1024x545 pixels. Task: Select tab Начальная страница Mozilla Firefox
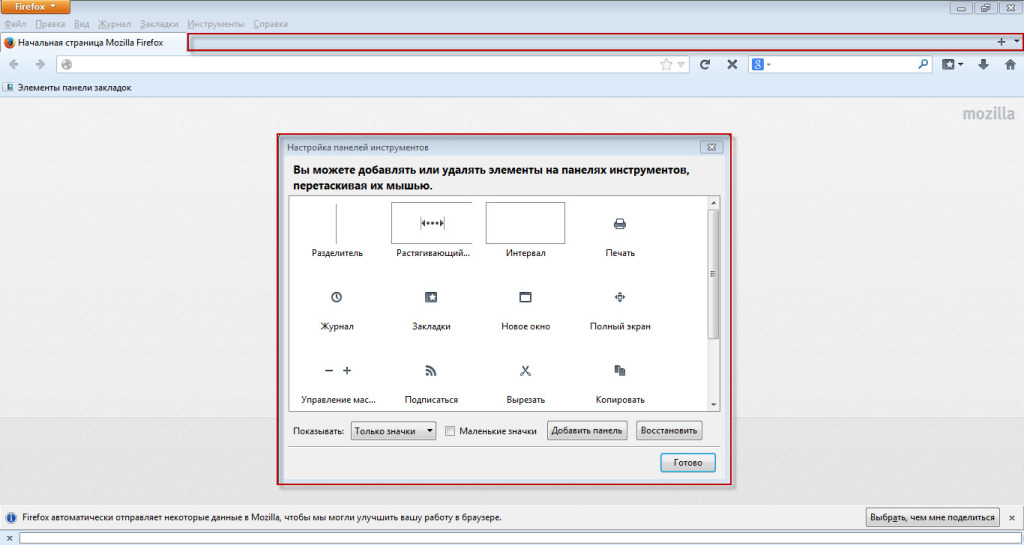coord(94,42)
